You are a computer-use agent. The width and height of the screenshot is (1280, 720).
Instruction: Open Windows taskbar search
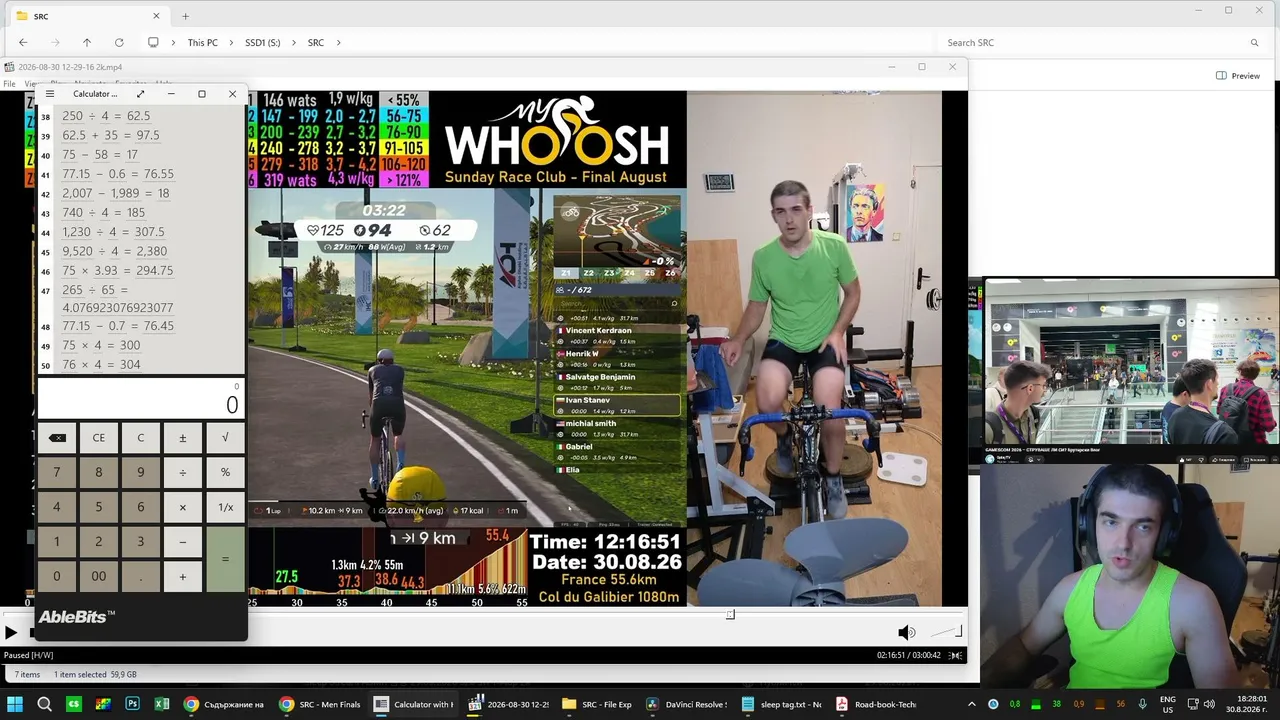click(x=44, y=704)
